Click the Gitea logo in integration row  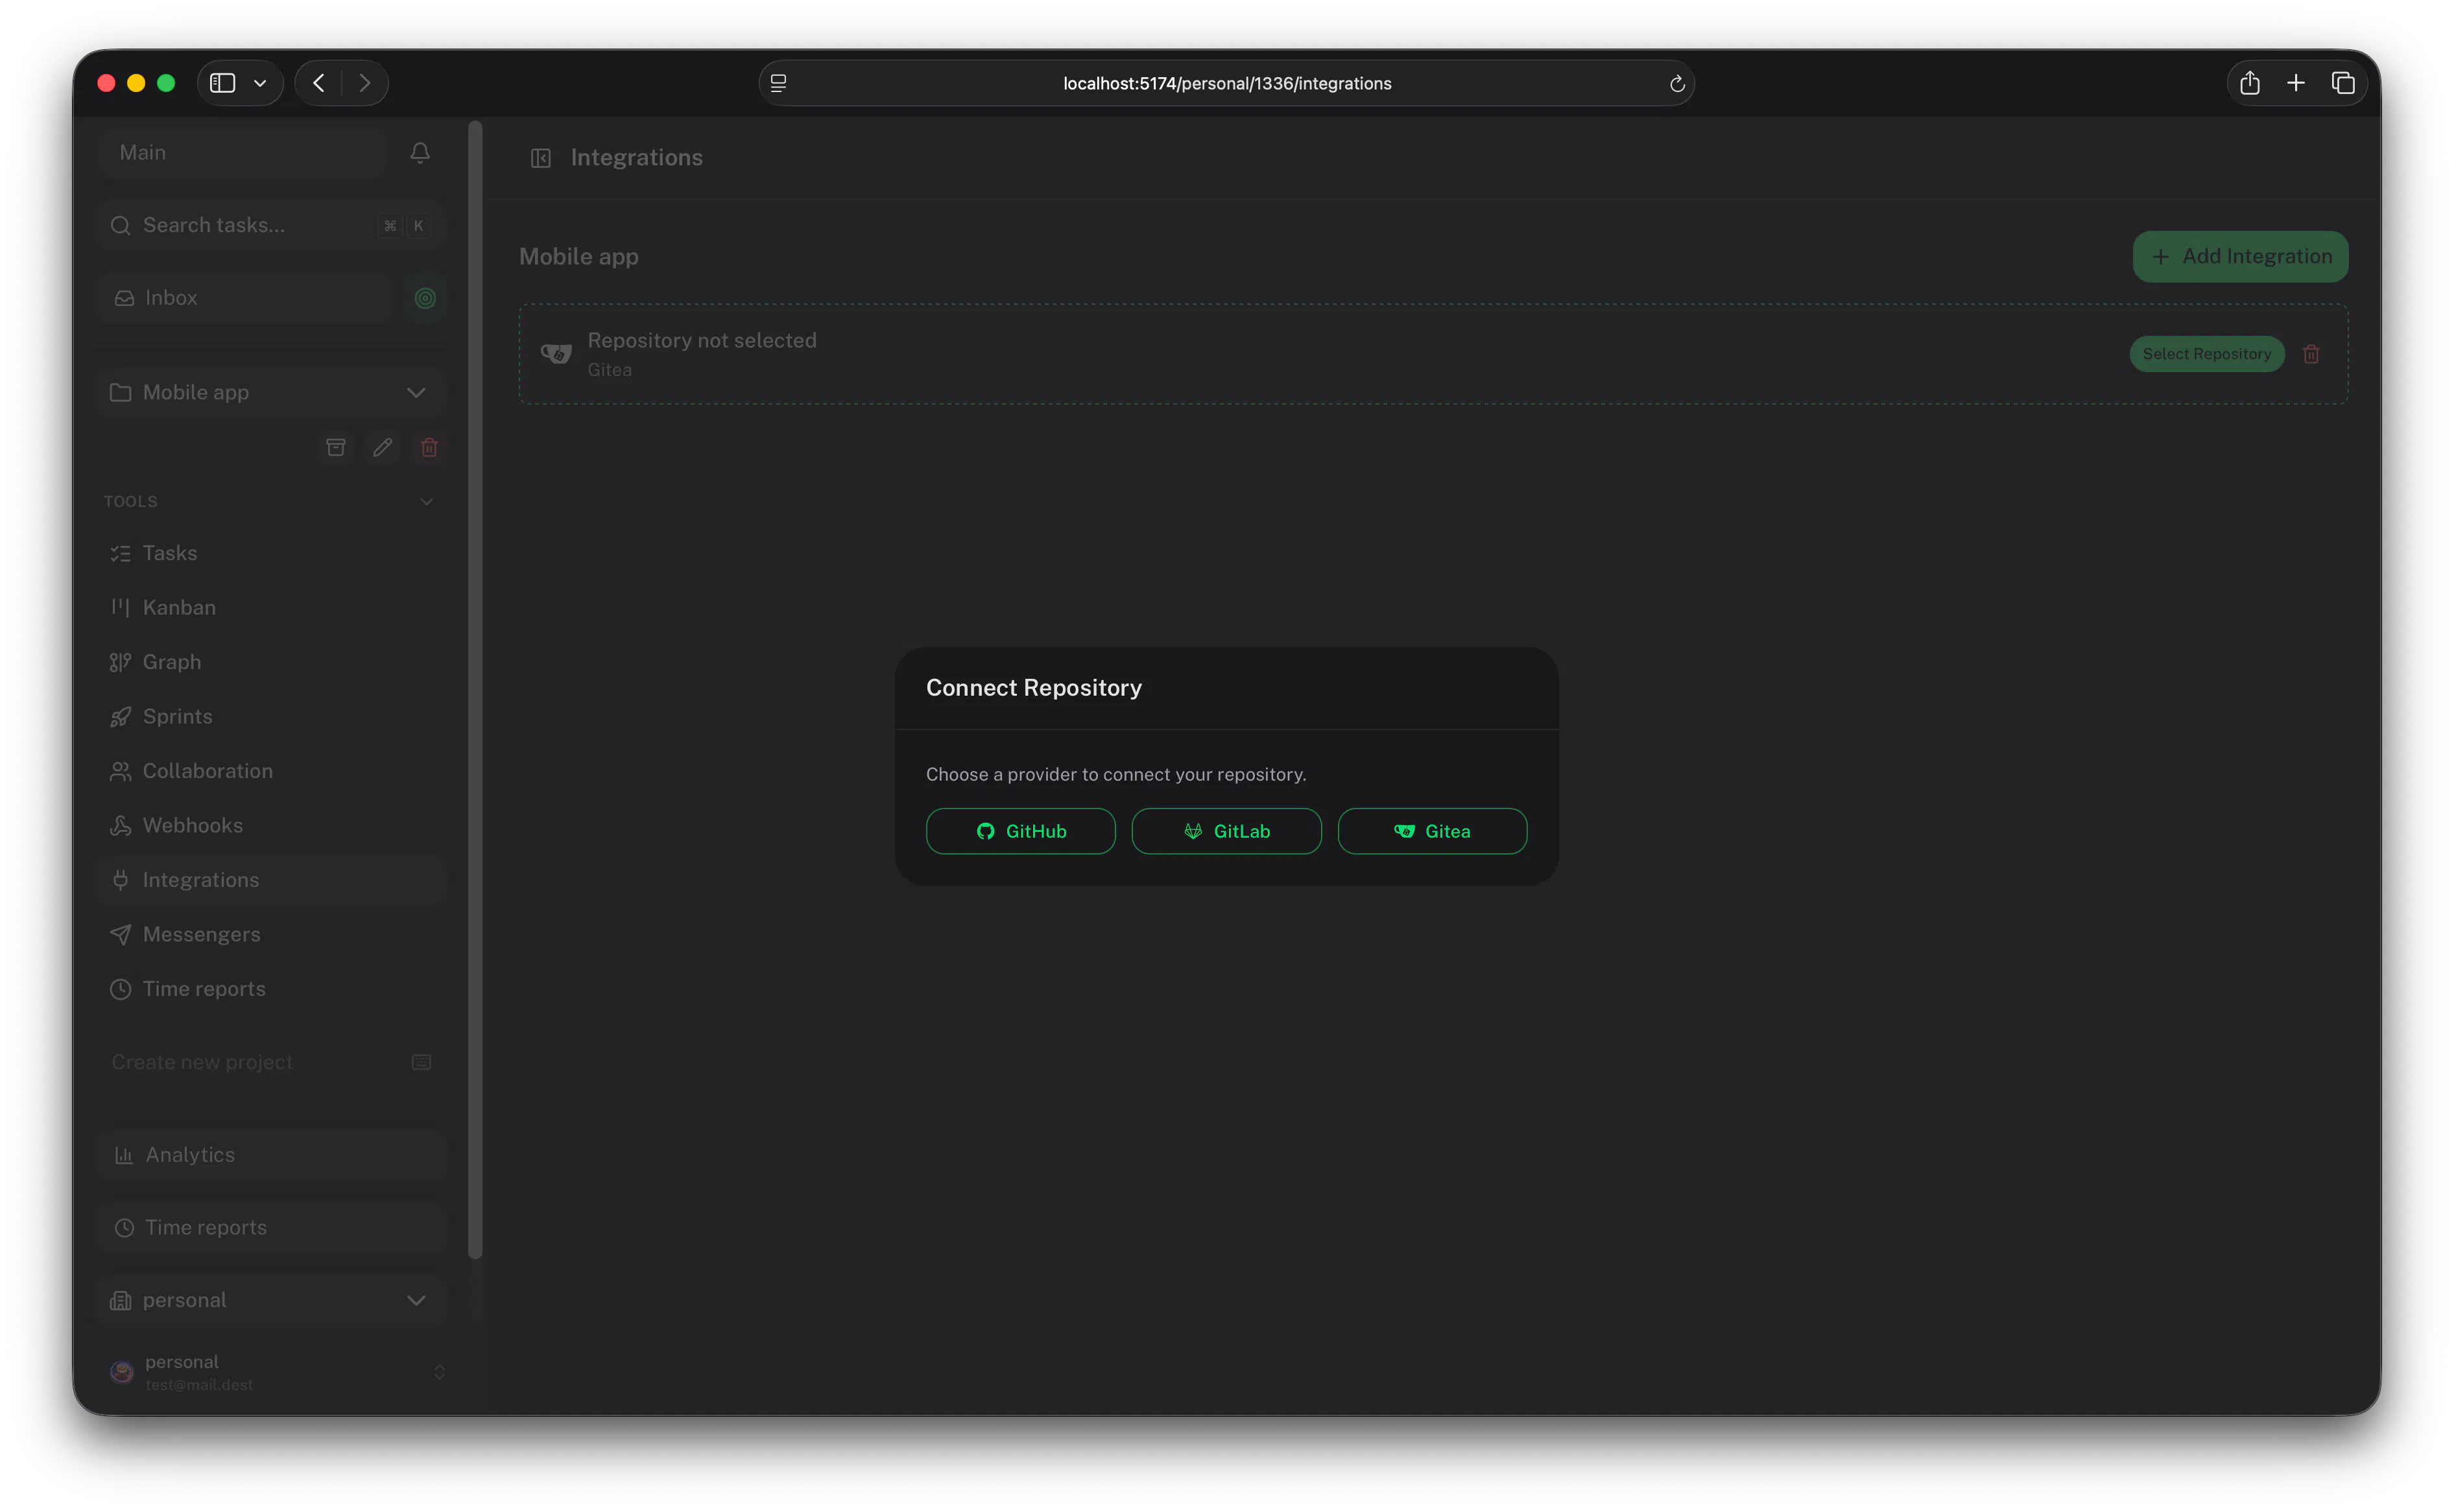[x=556, y=354]
